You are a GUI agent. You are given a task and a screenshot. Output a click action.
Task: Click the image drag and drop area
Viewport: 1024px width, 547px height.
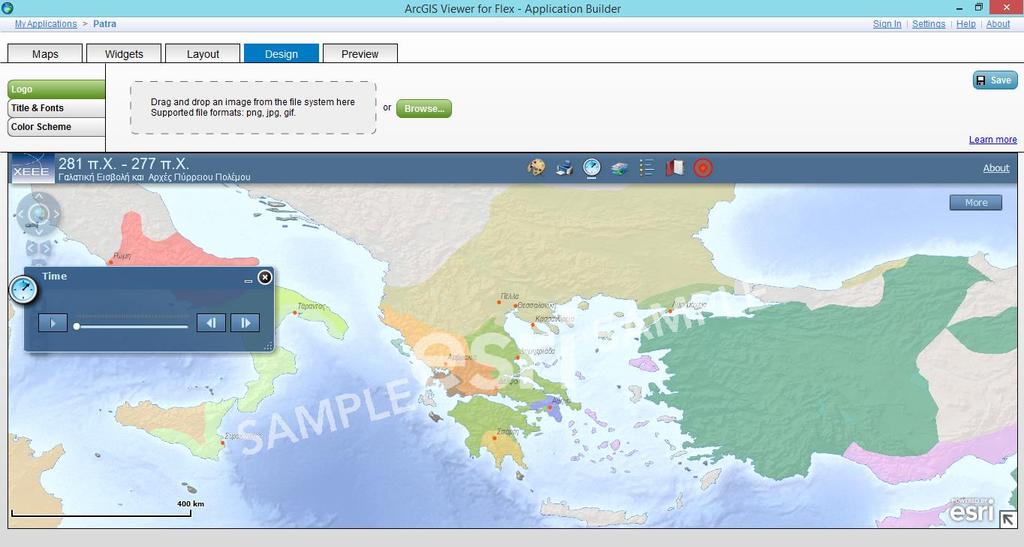253,108
